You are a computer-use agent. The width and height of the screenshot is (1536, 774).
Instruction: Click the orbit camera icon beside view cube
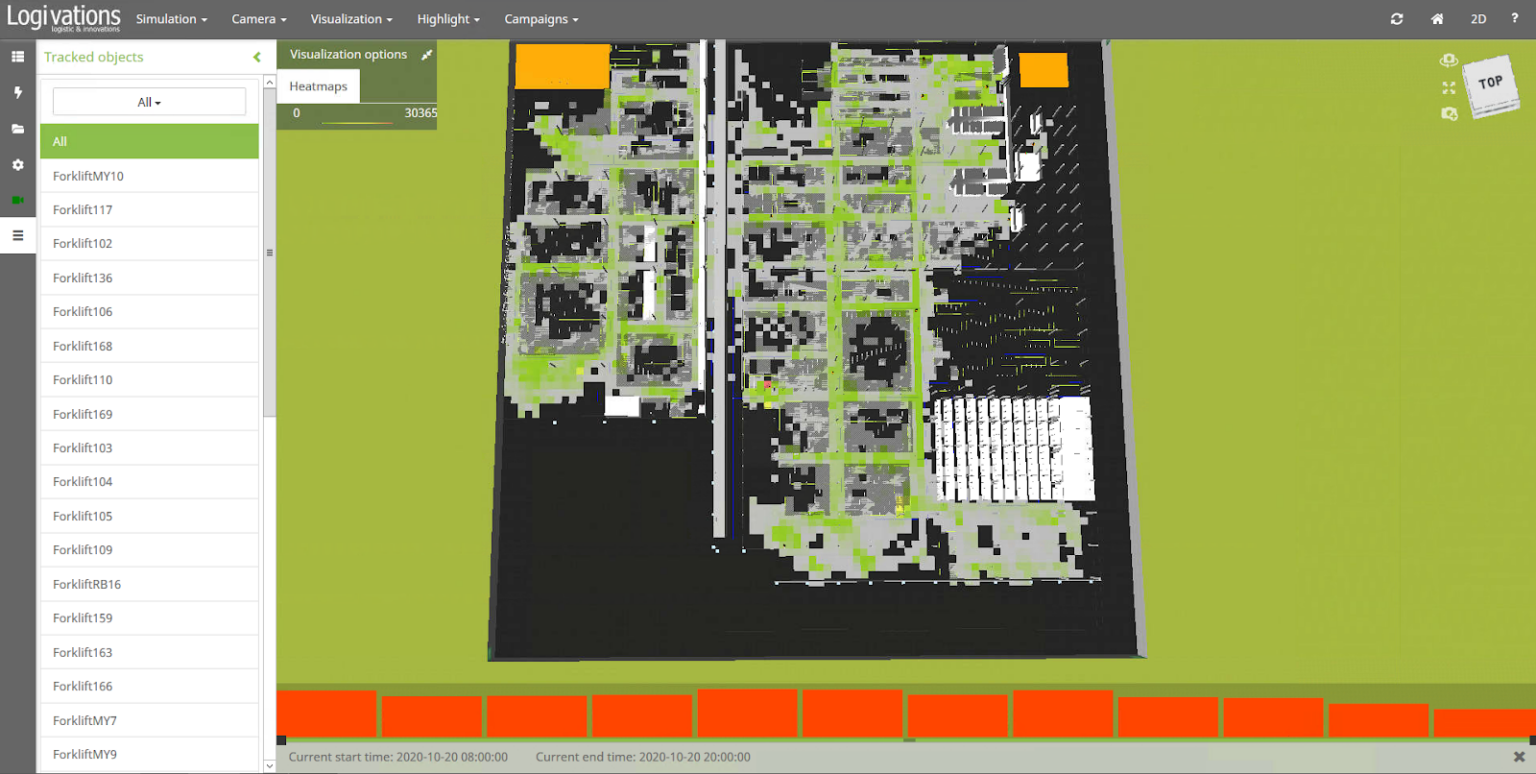pyautogui.click(x=1448, y=62)
